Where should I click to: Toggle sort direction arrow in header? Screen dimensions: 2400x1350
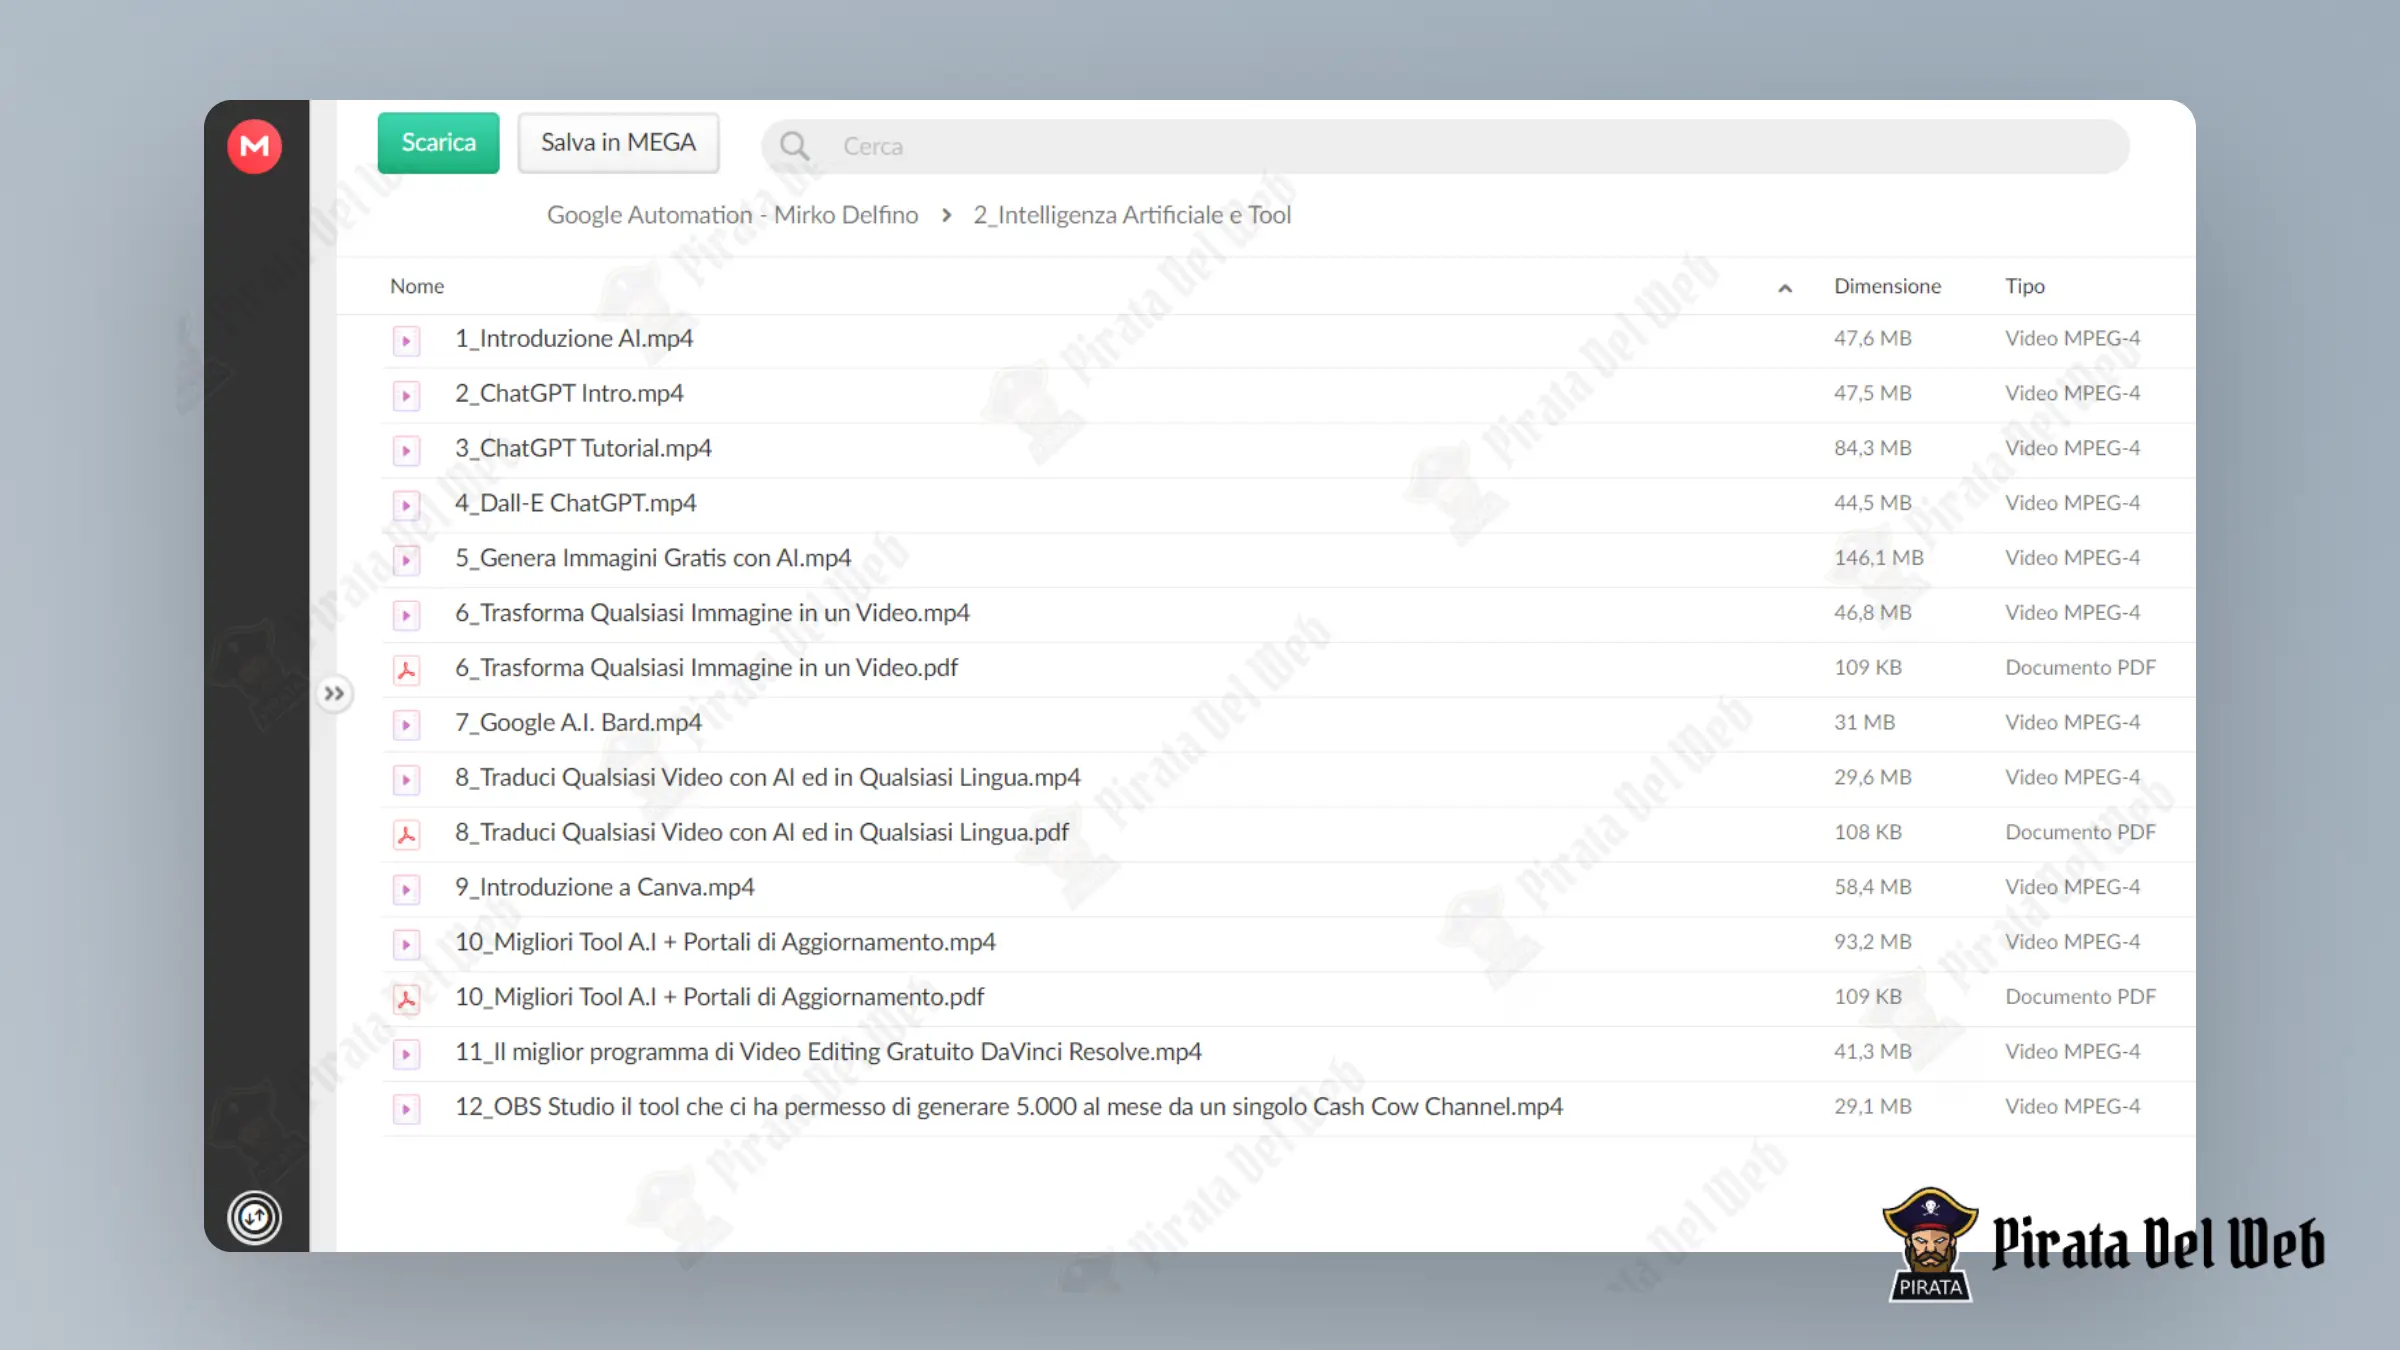[1785, 288]
